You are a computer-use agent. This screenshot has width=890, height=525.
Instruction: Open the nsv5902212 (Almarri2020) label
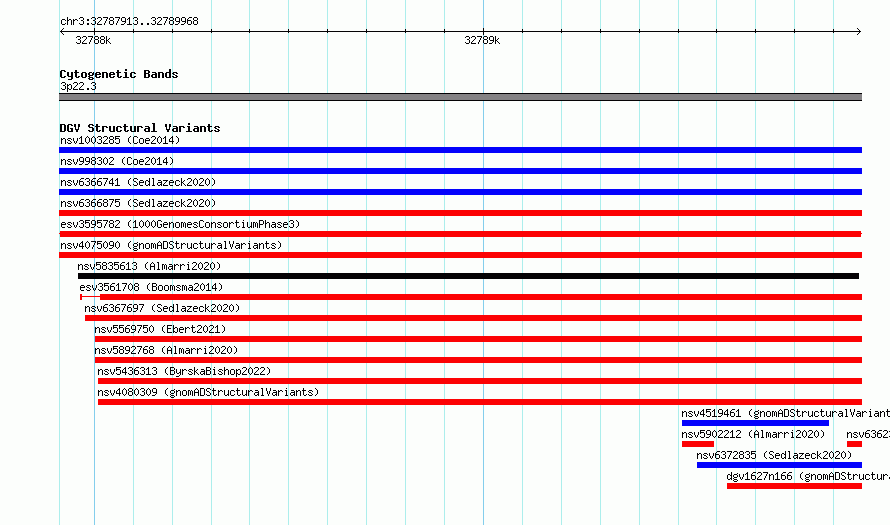pos(753,434)
